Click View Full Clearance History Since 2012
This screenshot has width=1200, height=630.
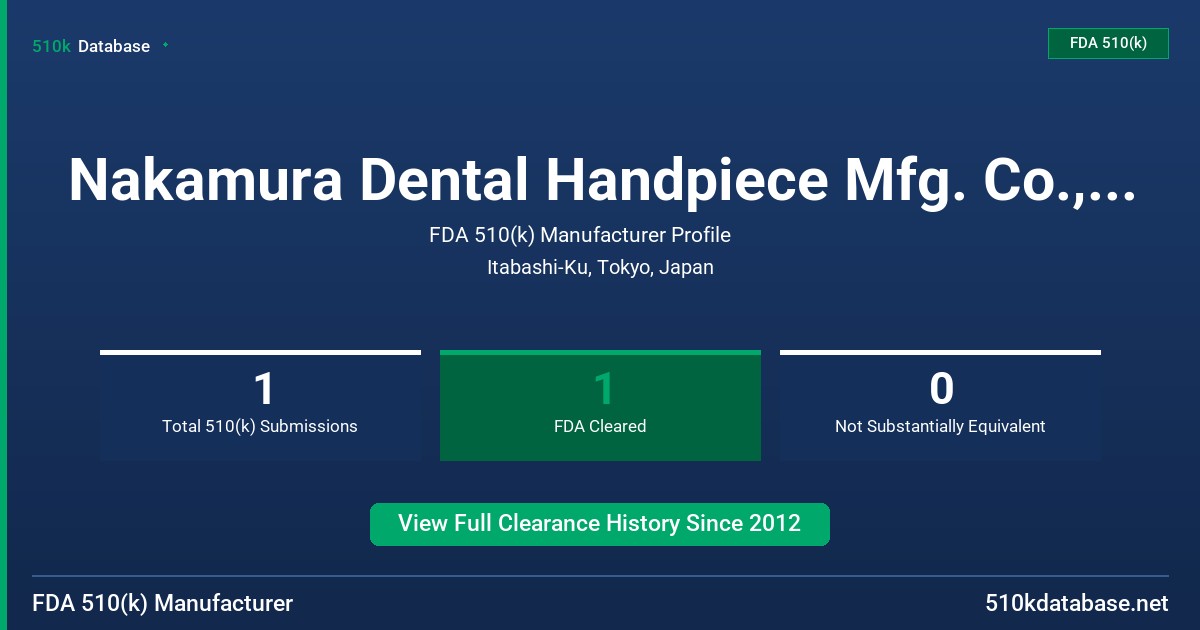(600, 524)
